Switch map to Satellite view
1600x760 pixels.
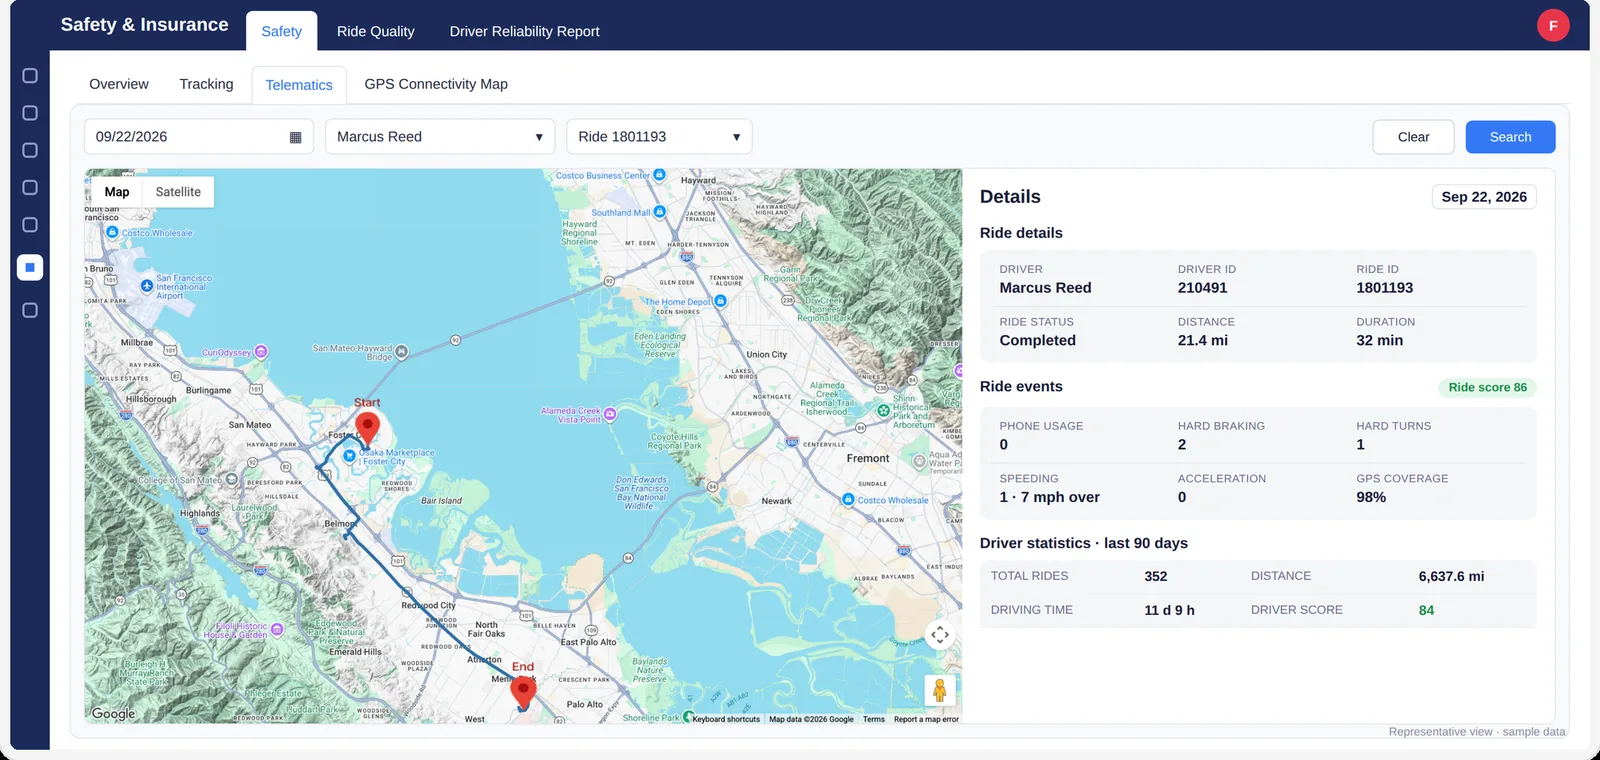(x=178, y=192)
